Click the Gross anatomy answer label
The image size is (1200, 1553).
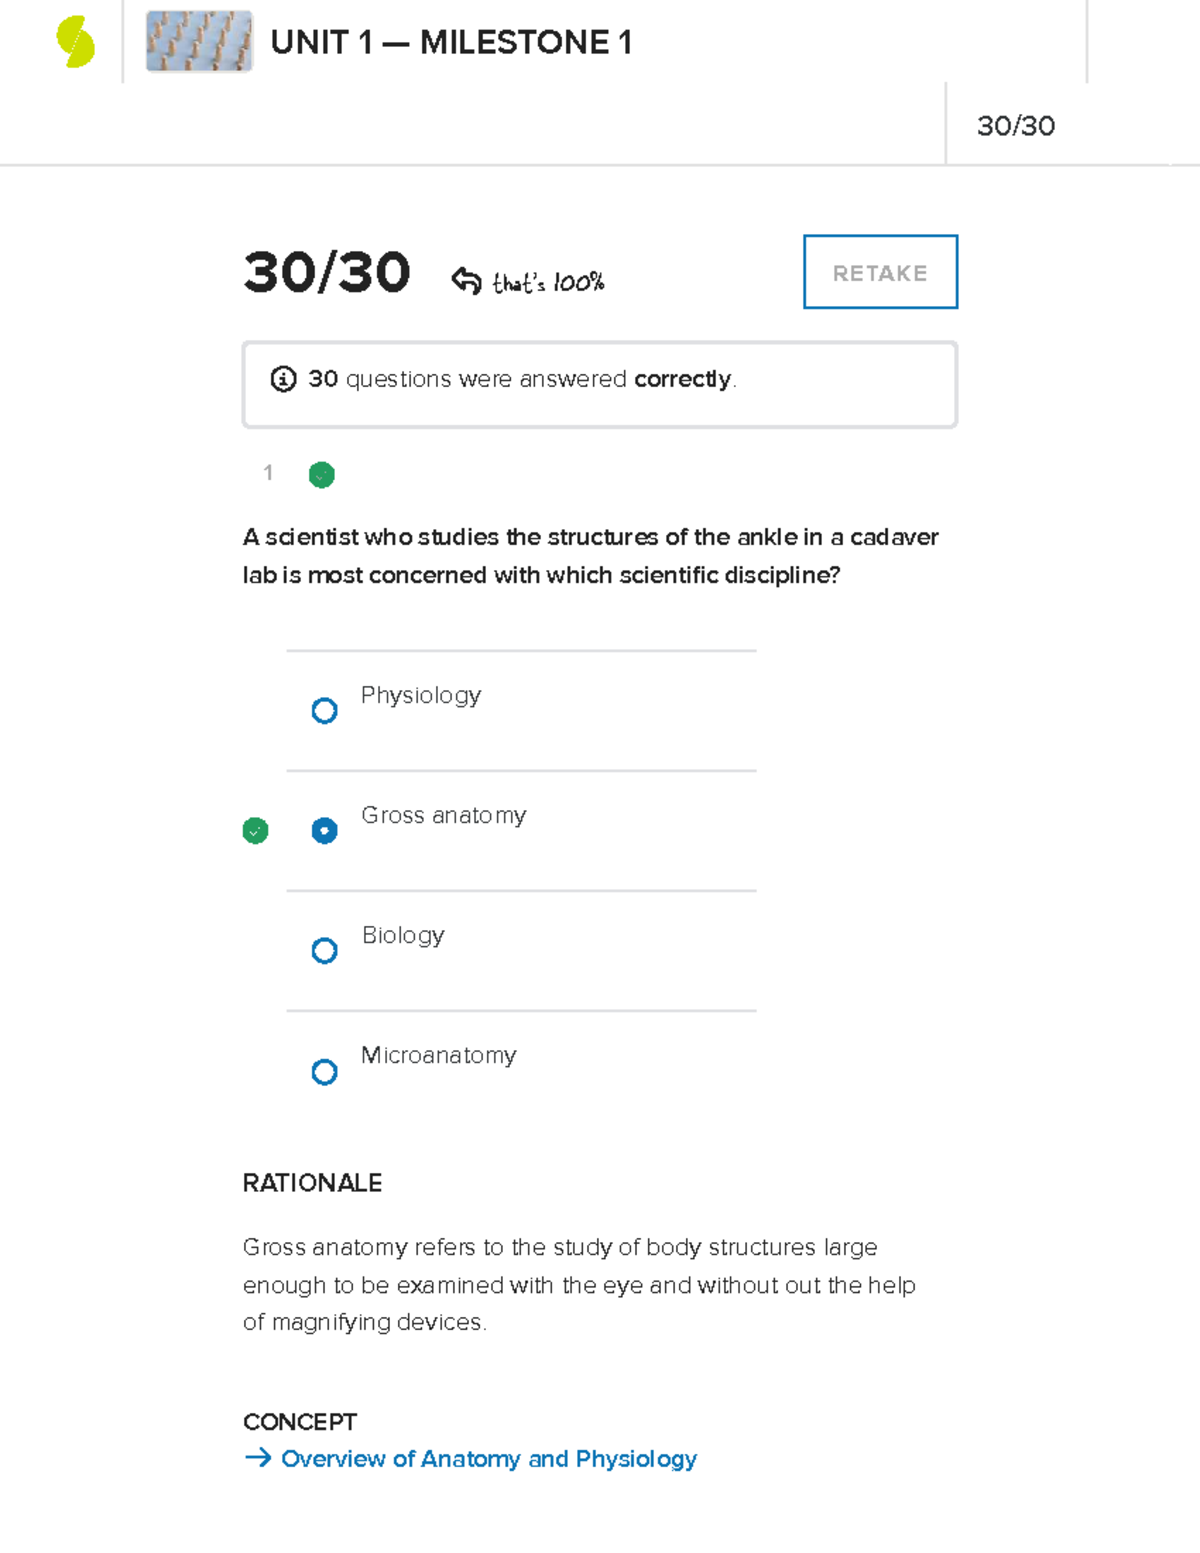point(443,816)
